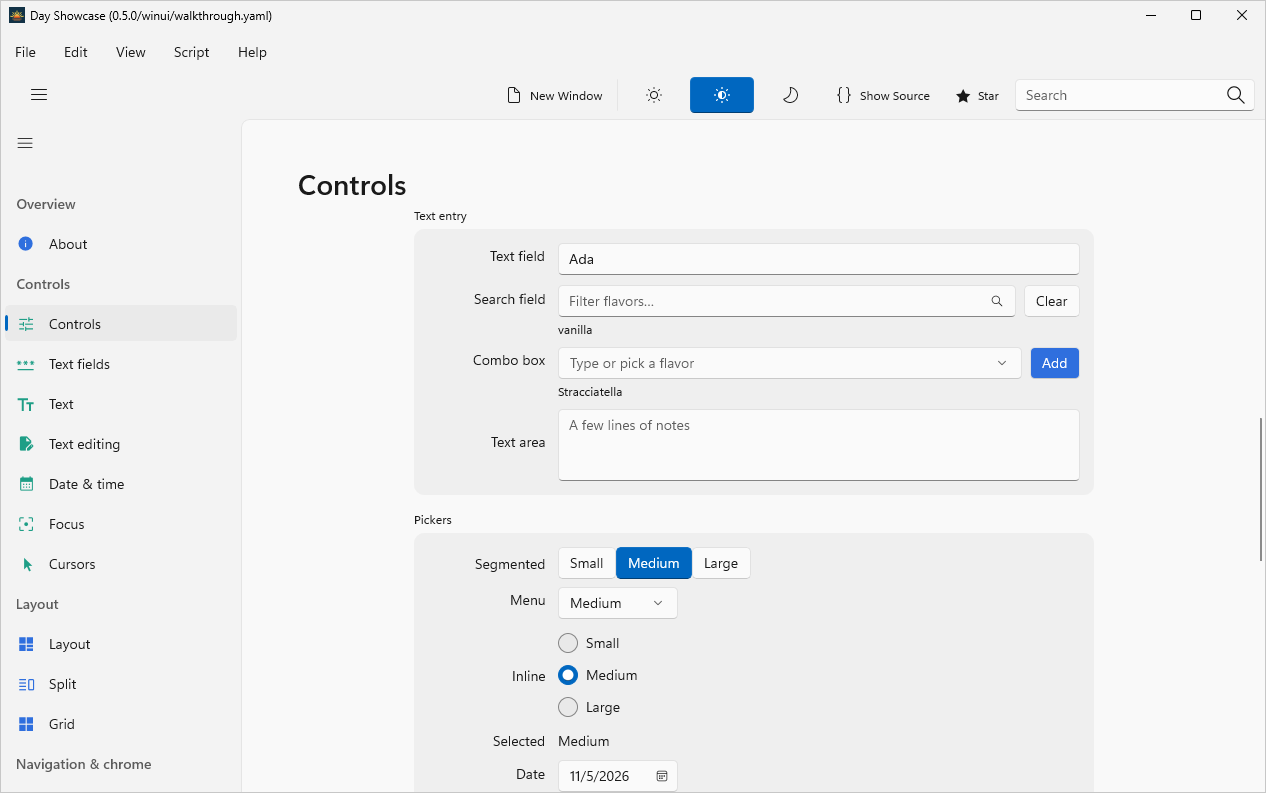Click the Text editing pencil-page icon

click(x=27, y=444)
